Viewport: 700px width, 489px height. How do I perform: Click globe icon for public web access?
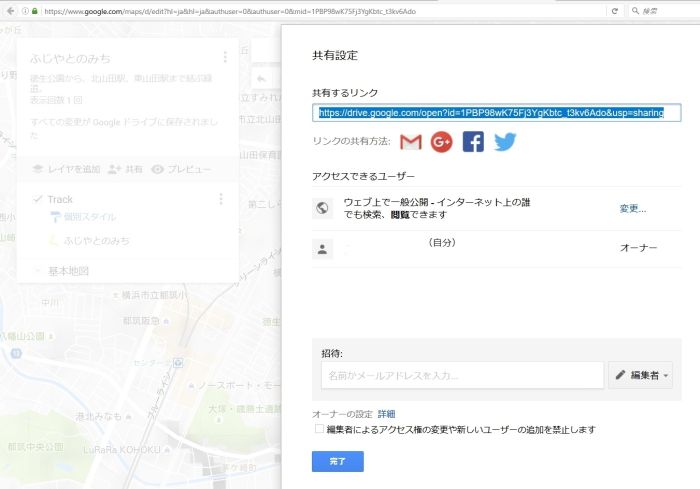pyautogui.click(x=322, y=208)
